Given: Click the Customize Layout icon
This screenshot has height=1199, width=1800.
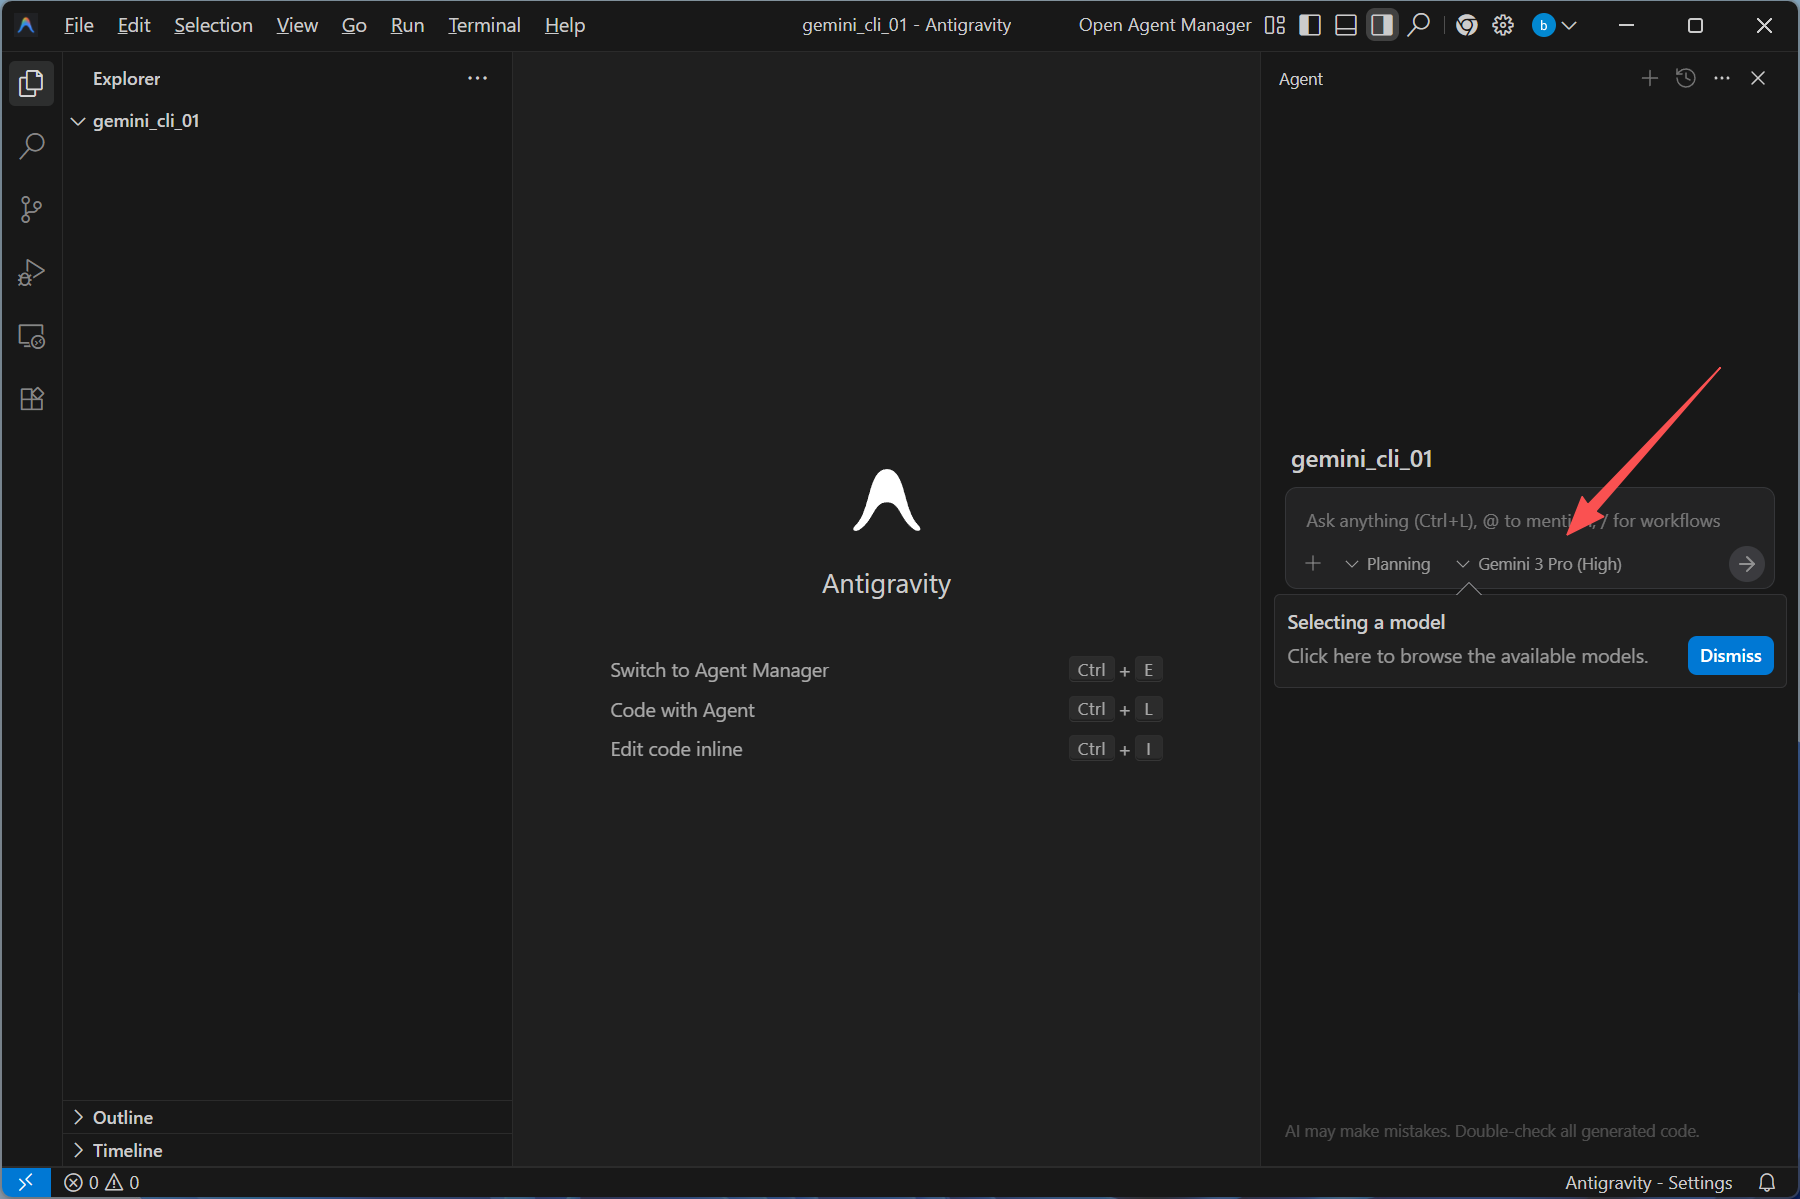Looking at the screenshot, I should coord(1275,25).
